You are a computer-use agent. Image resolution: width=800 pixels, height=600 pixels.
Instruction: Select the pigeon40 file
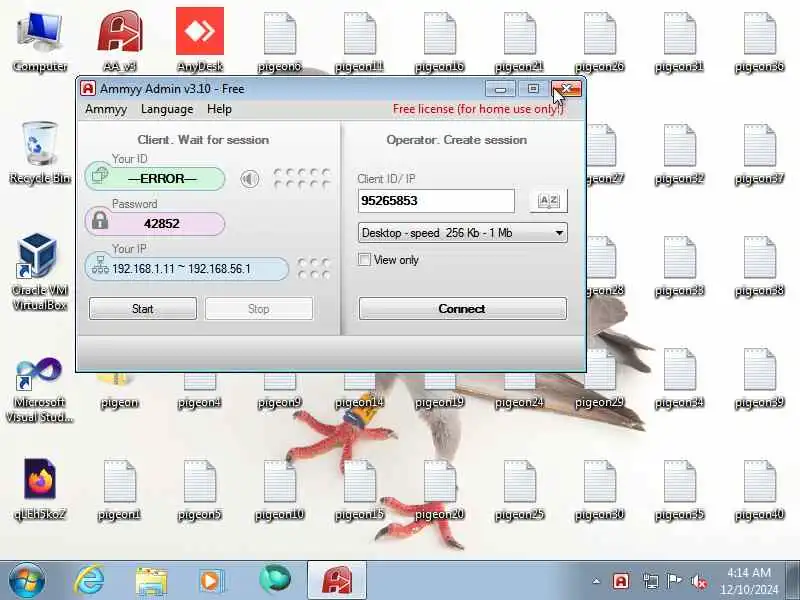(760, 491)
